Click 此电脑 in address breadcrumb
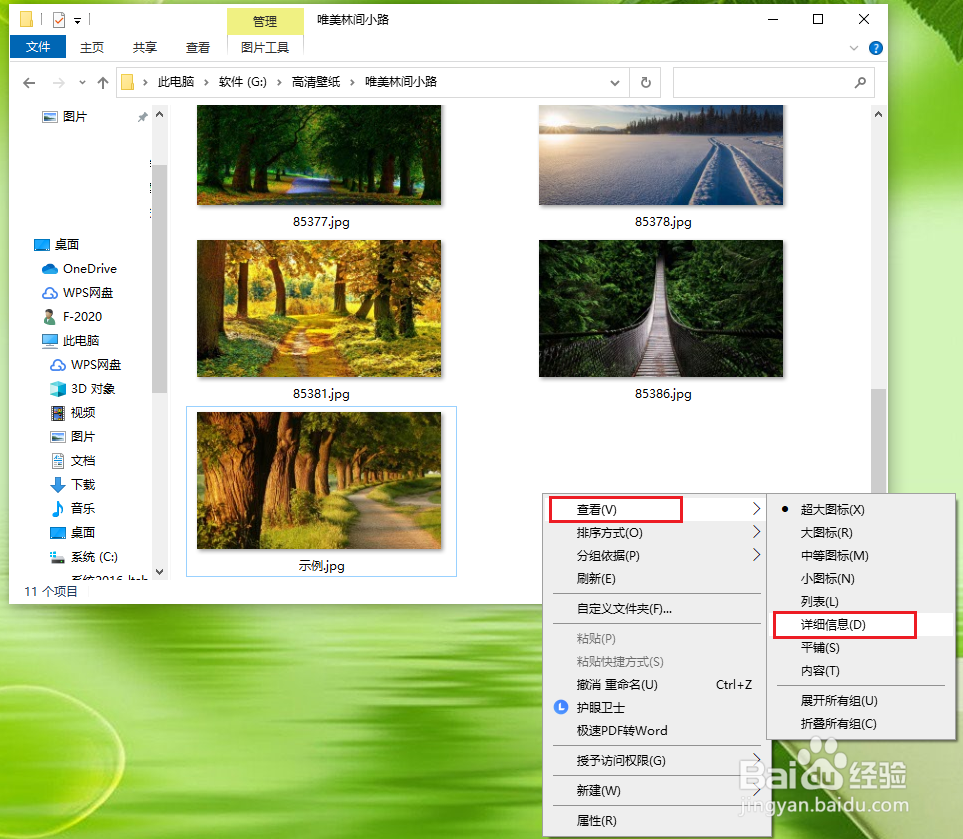963x839 pixels. [x=176, y=82]
